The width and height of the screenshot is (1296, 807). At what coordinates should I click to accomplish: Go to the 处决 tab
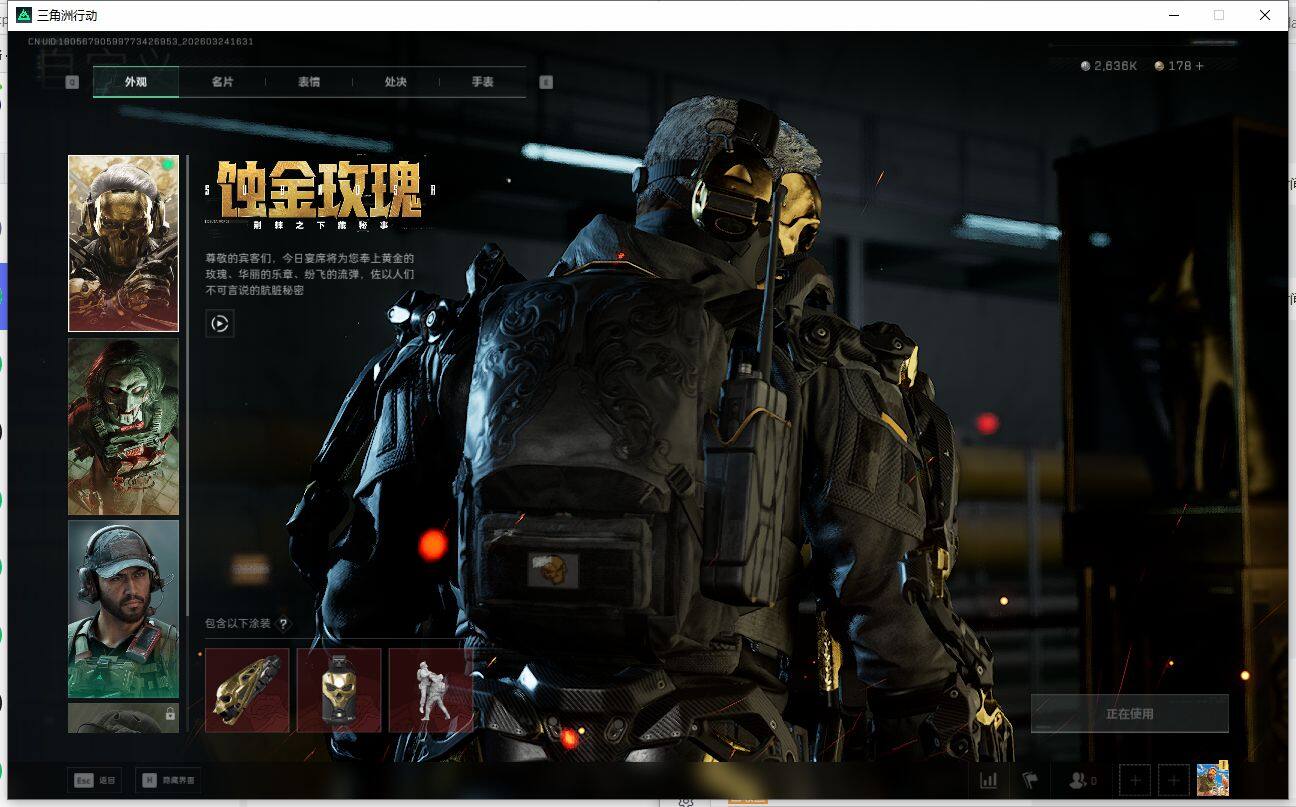(396, 82)
